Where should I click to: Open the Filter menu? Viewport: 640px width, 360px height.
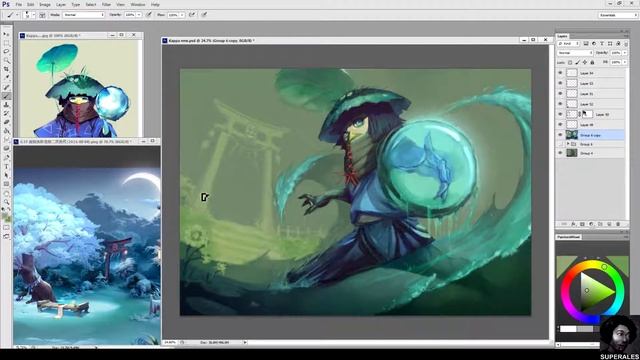pos(106,4)
